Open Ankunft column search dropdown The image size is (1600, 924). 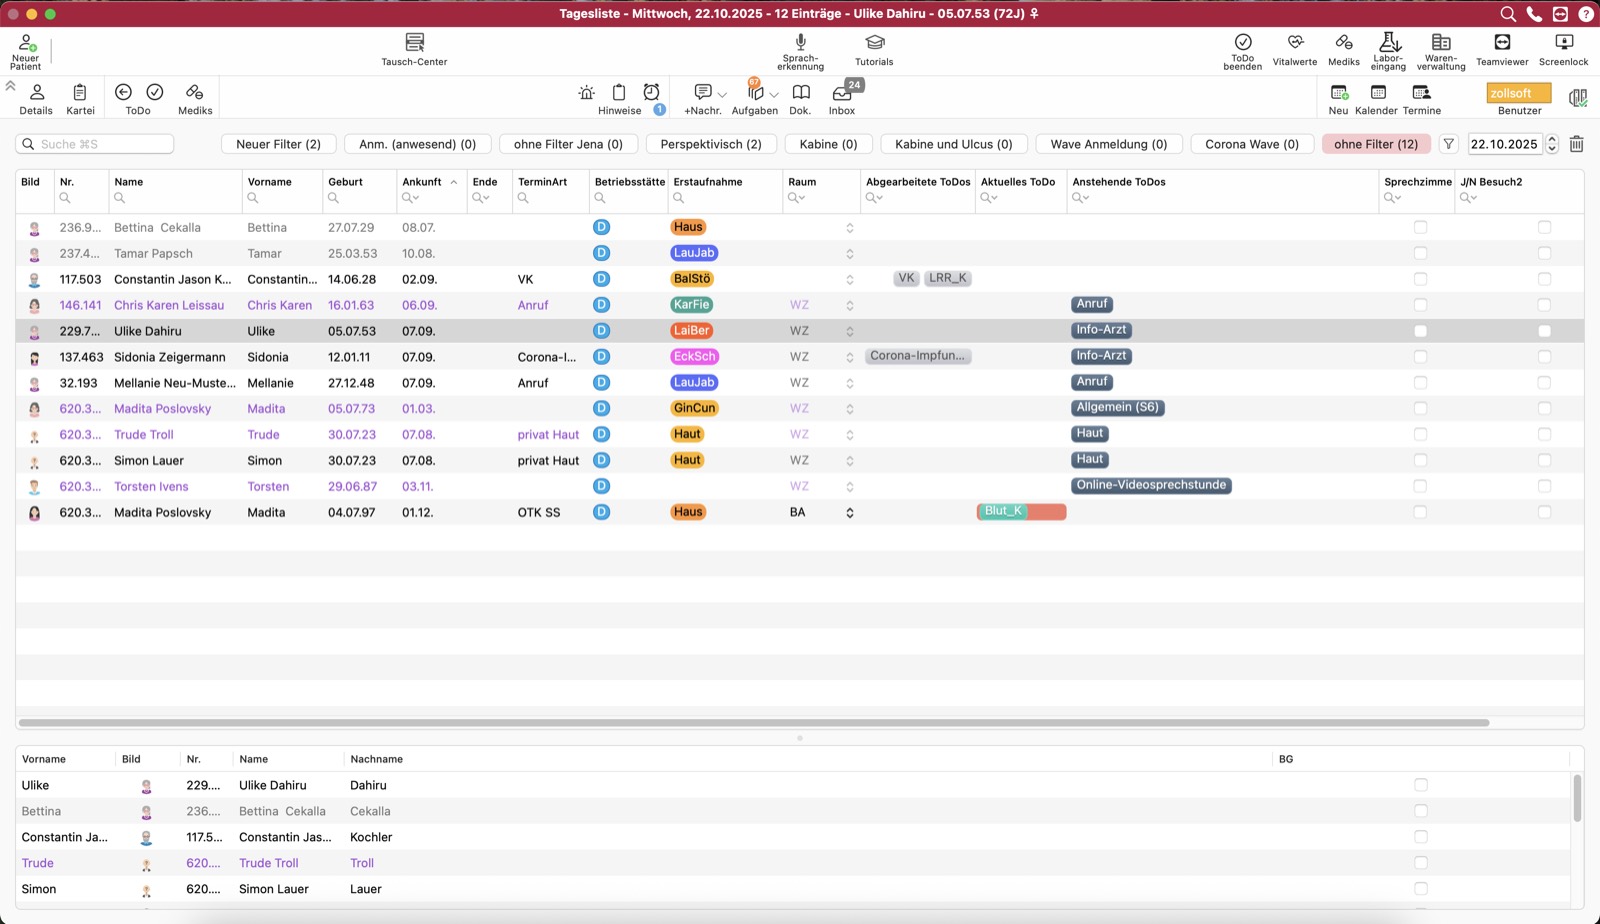411,198
